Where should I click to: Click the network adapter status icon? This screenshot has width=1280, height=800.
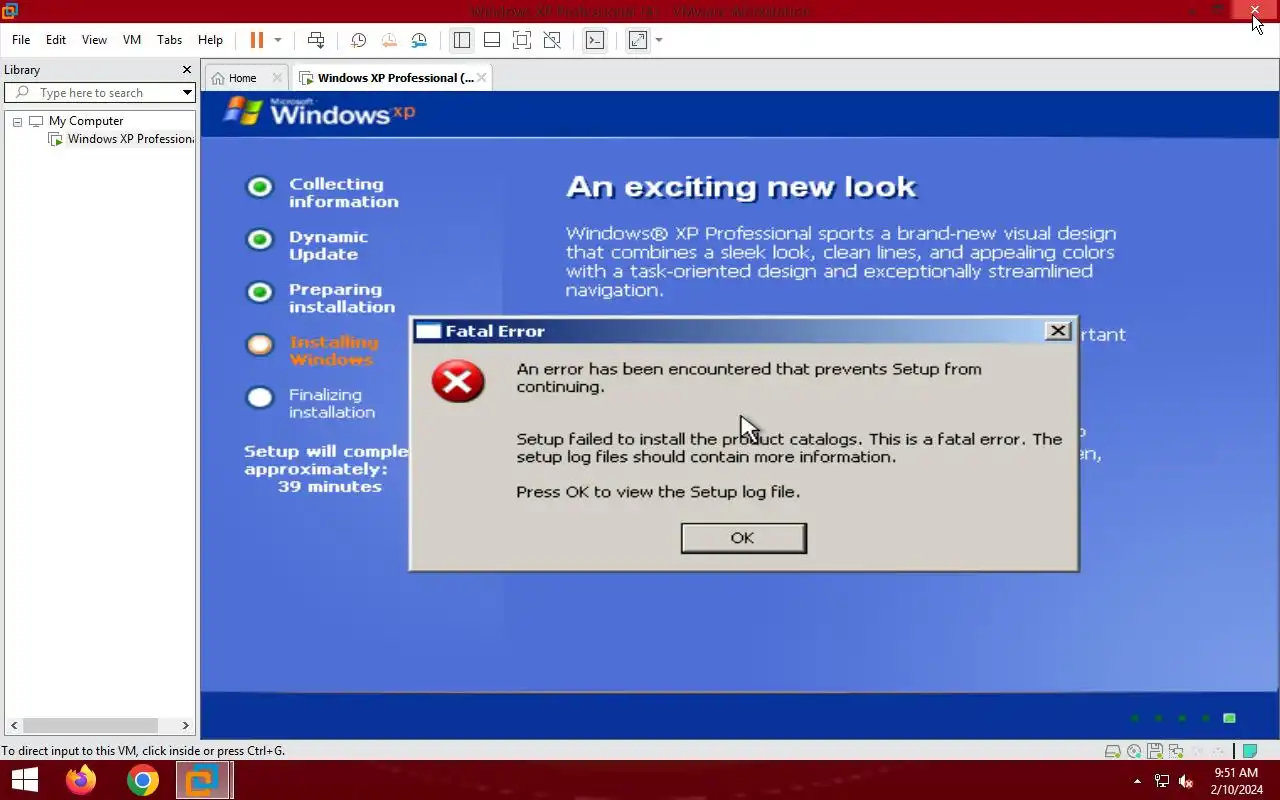click(1176, 751)
